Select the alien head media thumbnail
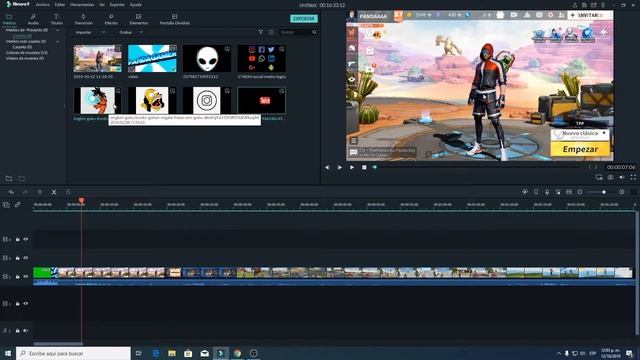Image resolution: width=640 pixels, height=360 pixels. 207,59
